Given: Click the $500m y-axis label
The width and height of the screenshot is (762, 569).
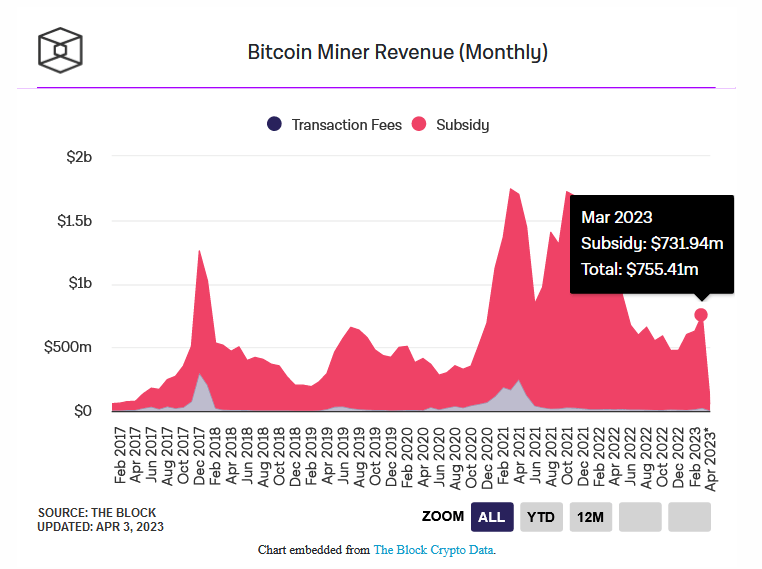Looking at the screenshot, I should tap(68, 347).
